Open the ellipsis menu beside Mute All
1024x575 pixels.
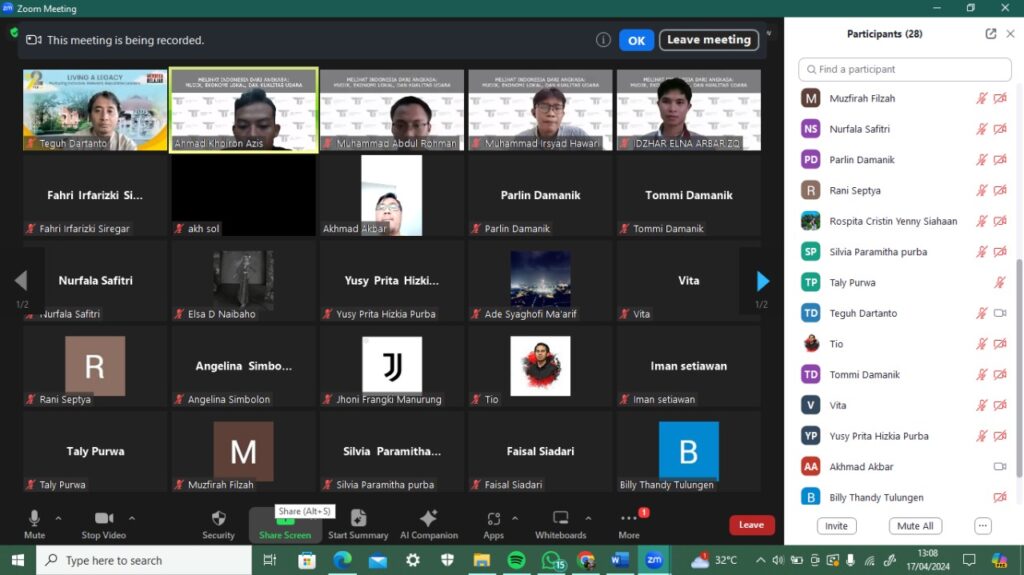pos(983,526)
